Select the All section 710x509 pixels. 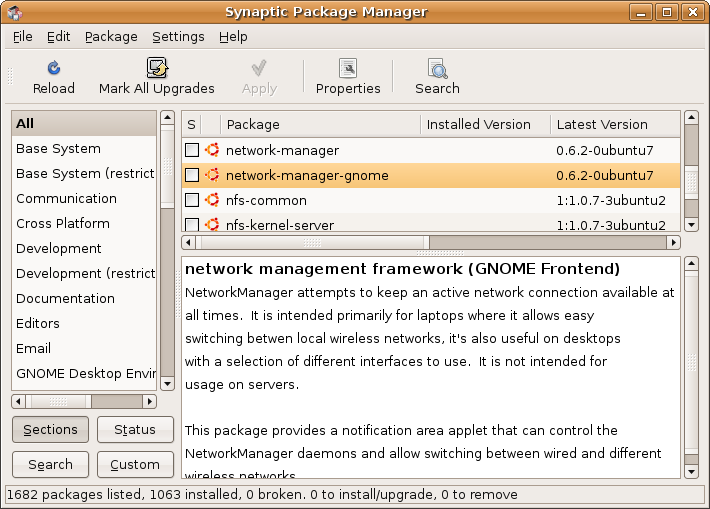(84, 123)
